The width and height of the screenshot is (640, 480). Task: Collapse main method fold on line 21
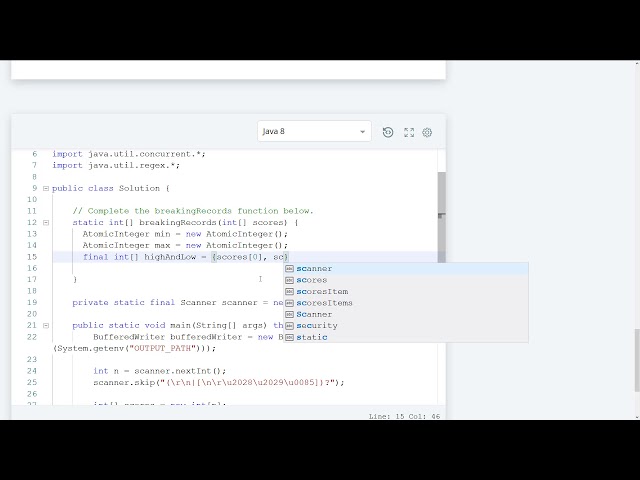(46, 325)
